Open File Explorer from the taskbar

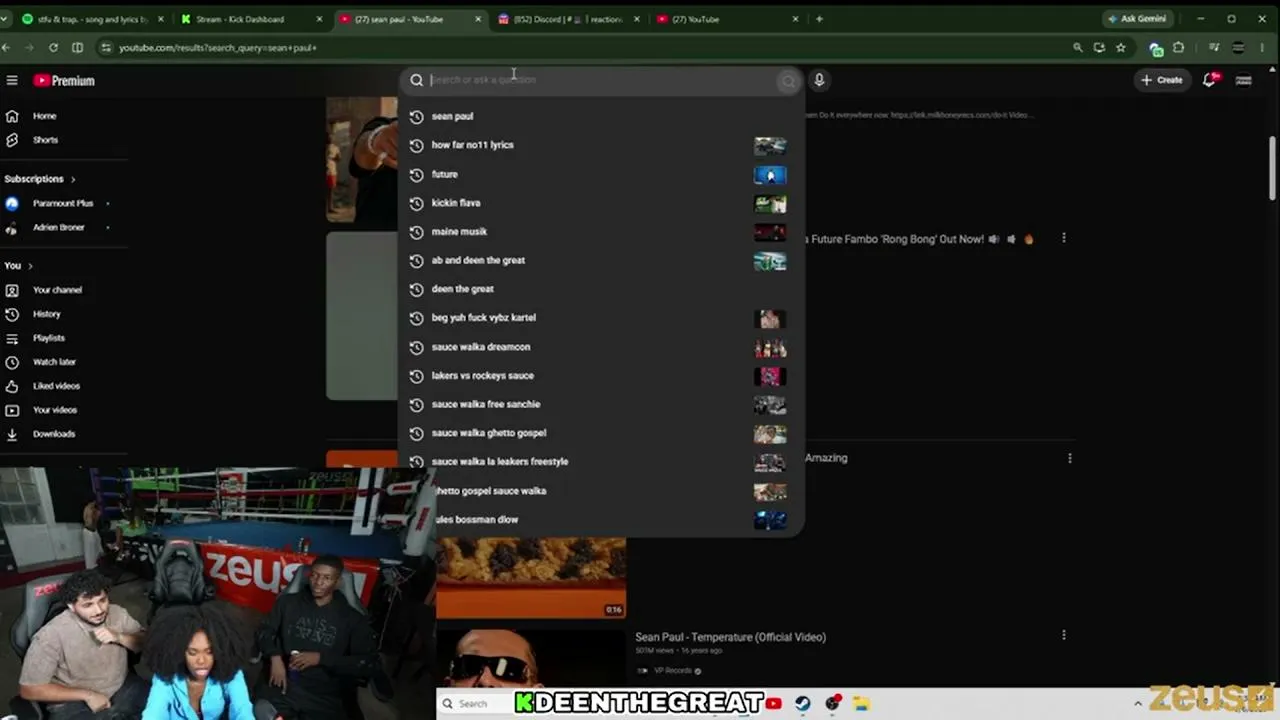[x=860, y=704]
